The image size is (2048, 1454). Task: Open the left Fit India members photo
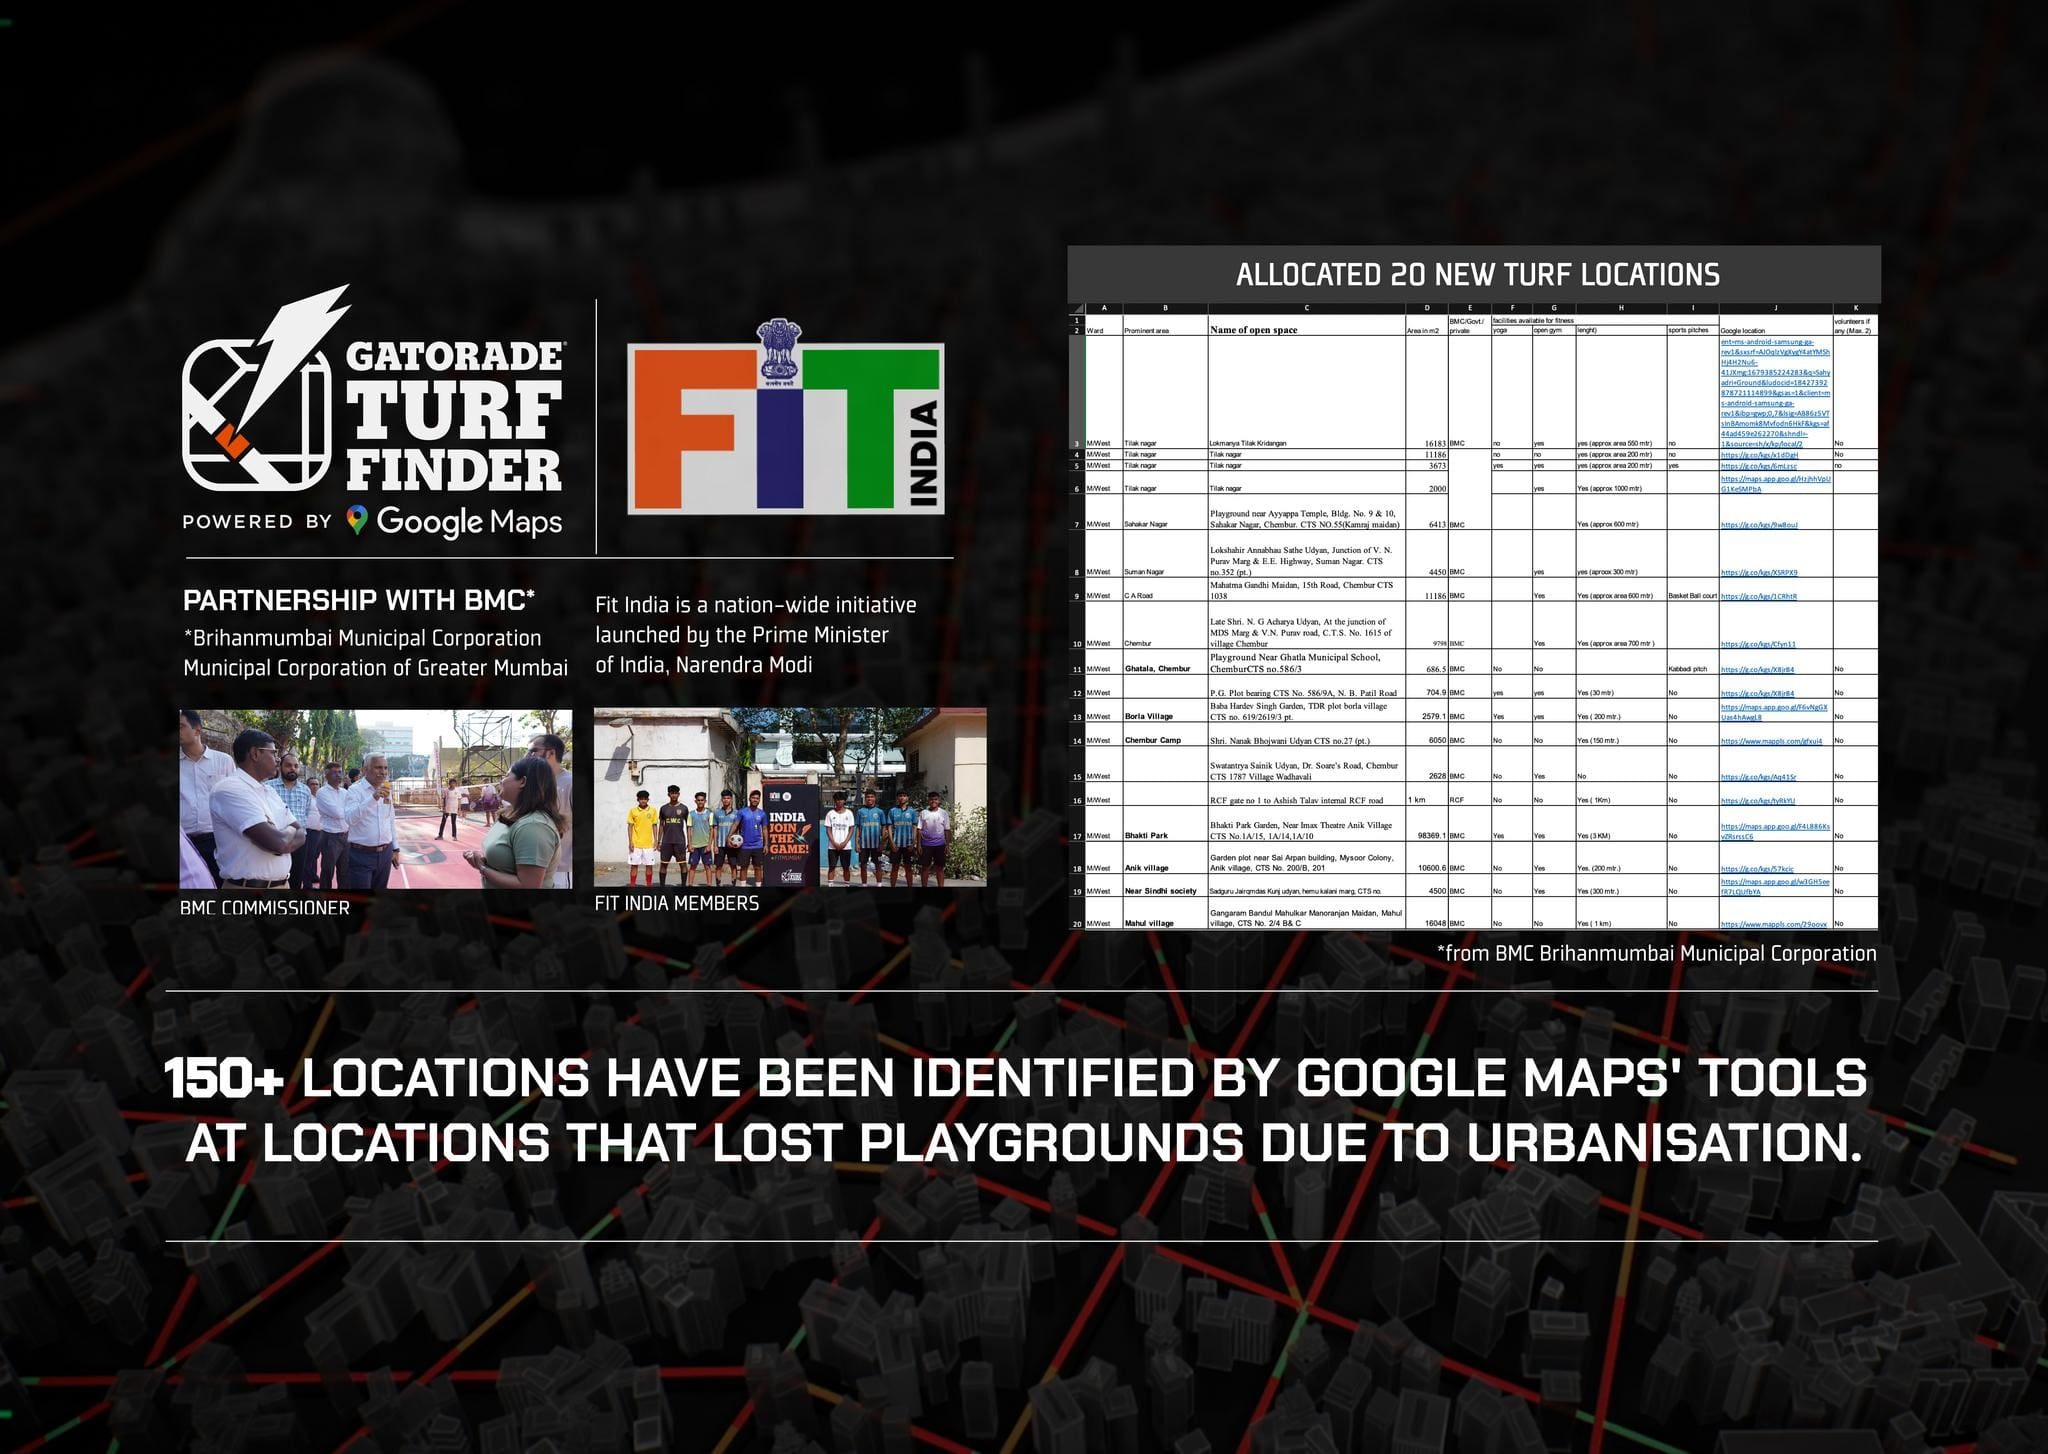pyautogui.click(x=790, y=797)
